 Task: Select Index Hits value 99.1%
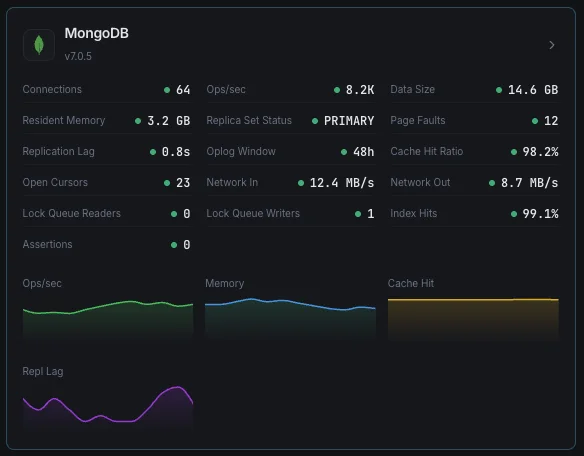540,213
